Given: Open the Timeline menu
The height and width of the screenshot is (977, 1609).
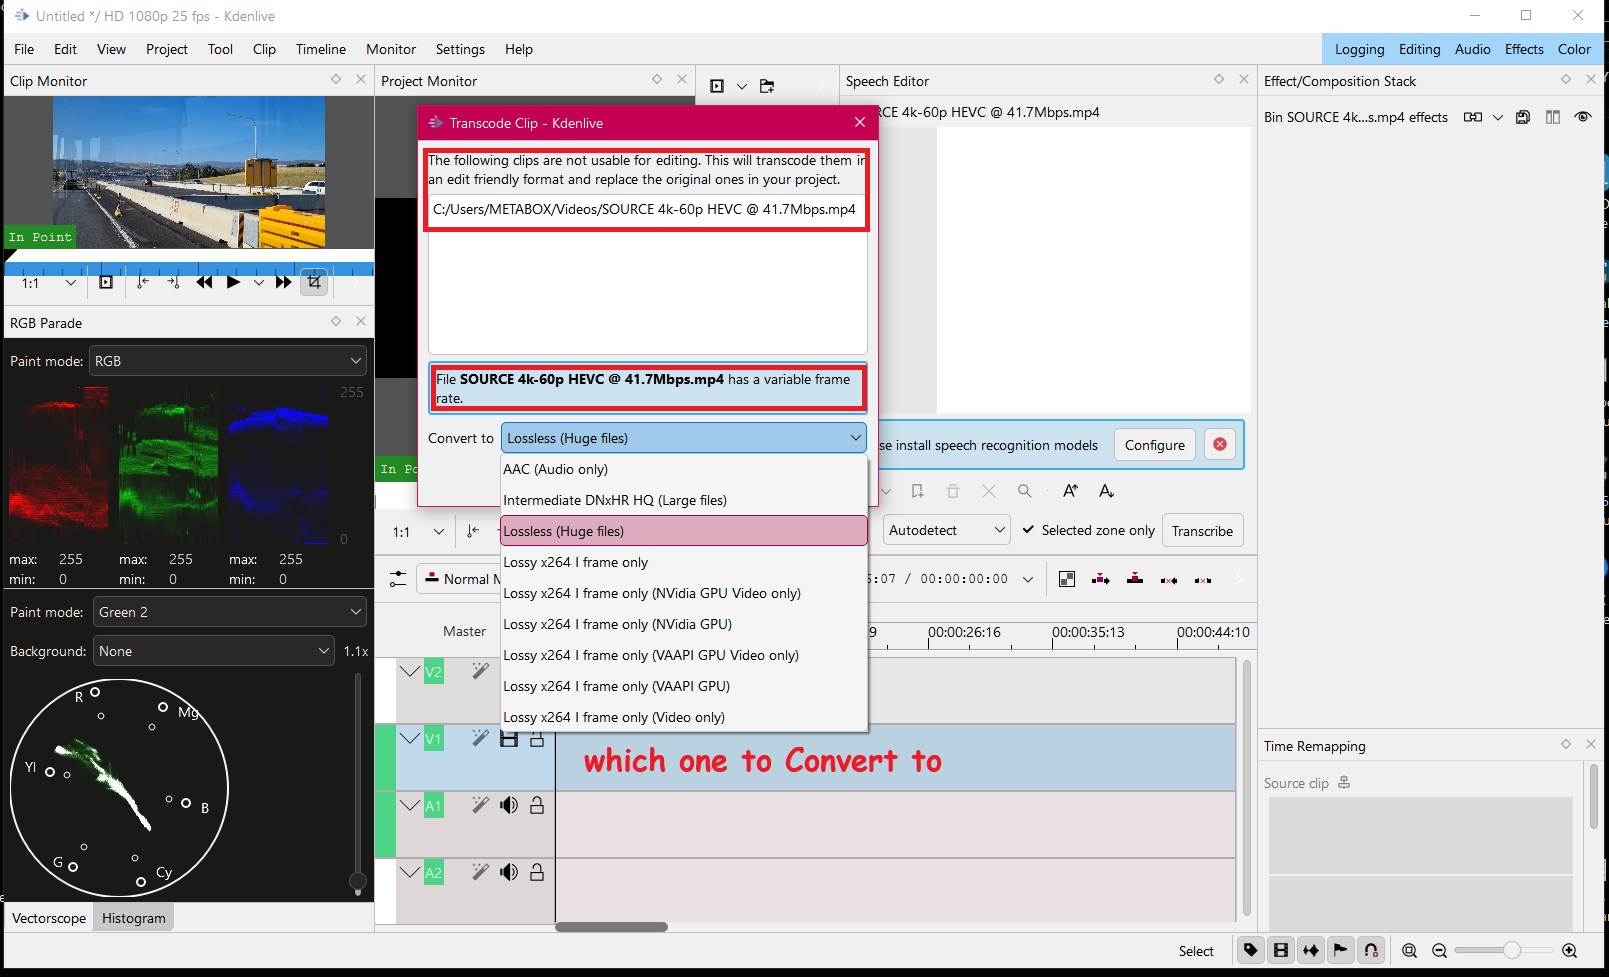Looking at the screenshot, I should click(x=321, y=49).
